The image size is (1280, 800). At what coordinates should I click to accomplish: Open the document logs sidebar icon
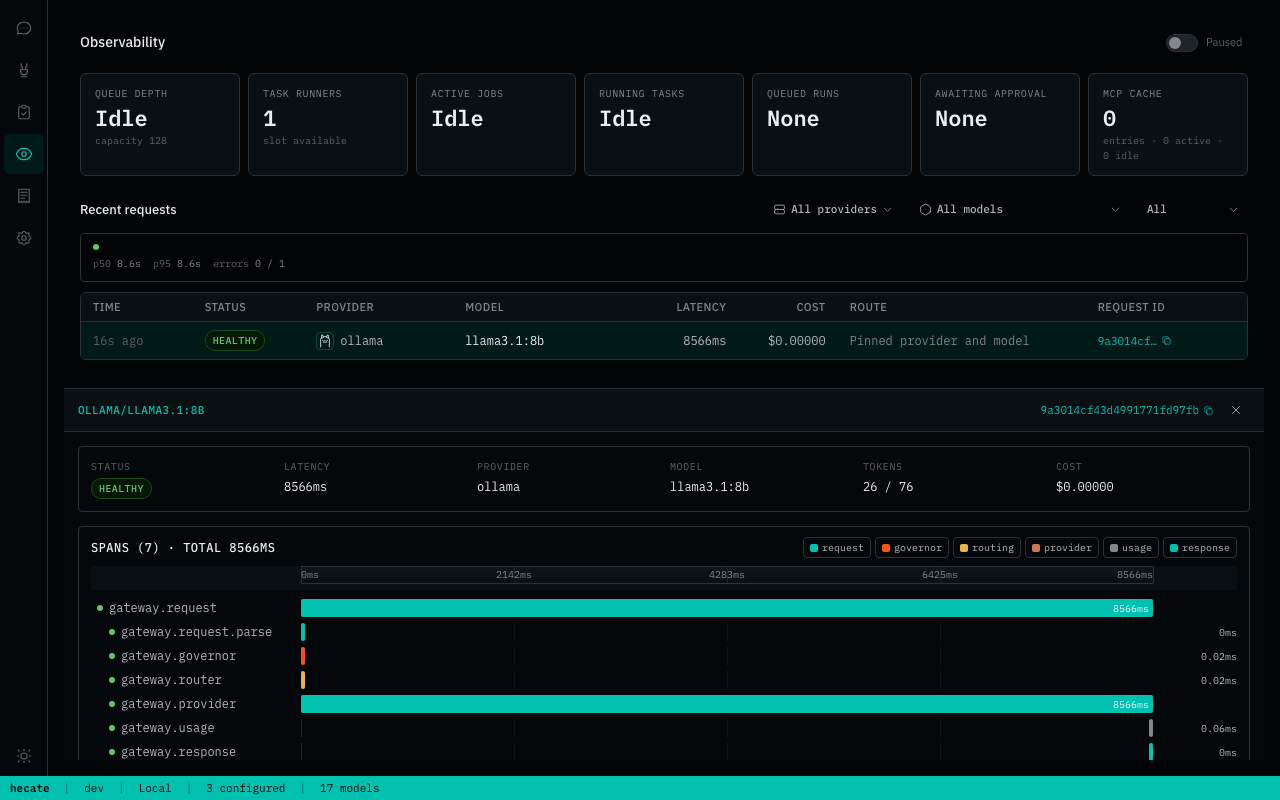tap(24, 196)
